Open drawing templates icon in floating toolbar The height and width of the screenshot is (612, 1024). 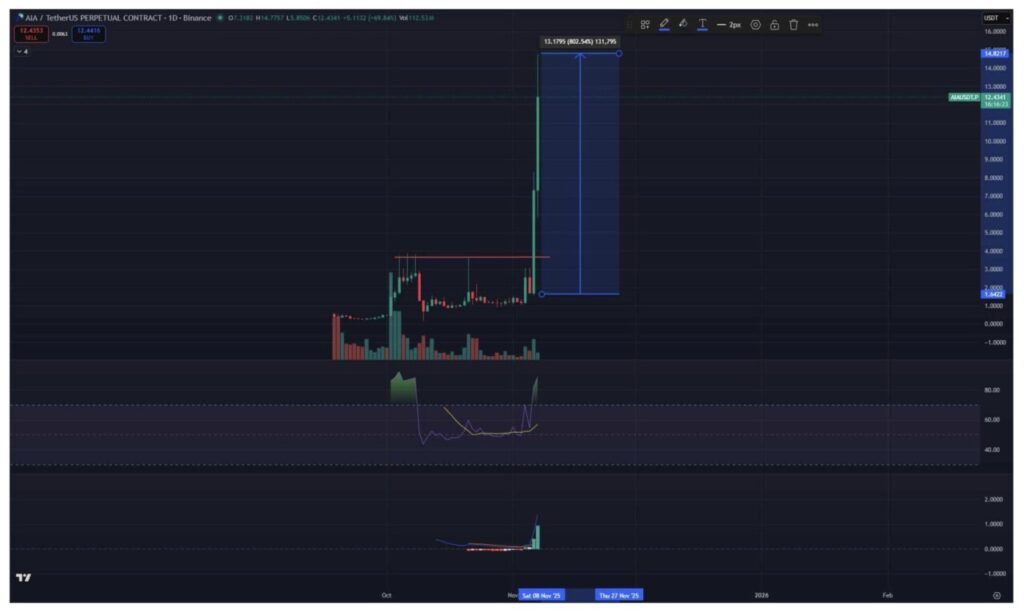click(645, 24)
